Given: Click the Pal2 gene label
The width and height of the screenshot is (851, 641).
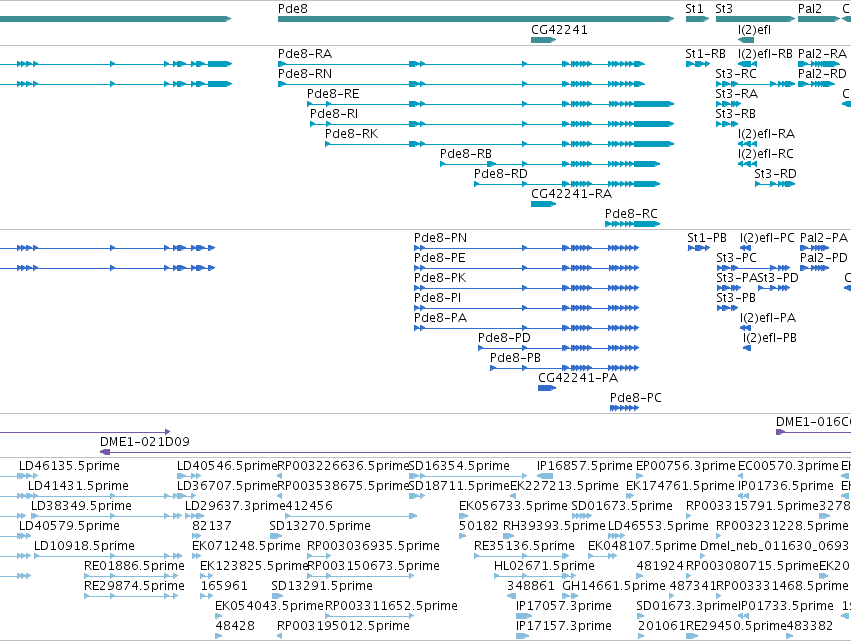Looking at the screenshot, I should click(810, 9).
